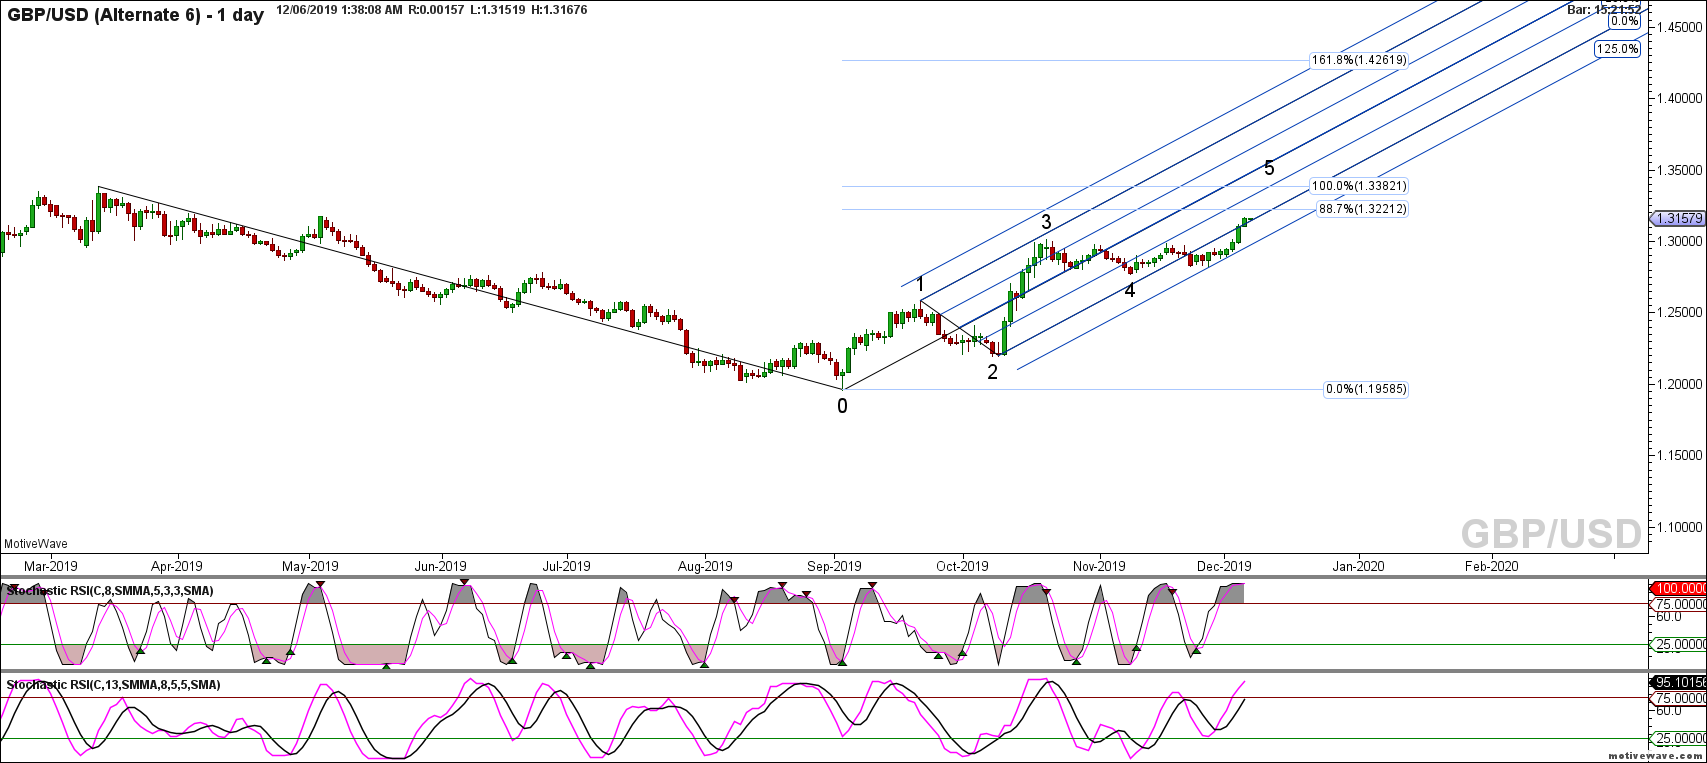Click 1.40000 on the price axis

tap(1677, 99)
